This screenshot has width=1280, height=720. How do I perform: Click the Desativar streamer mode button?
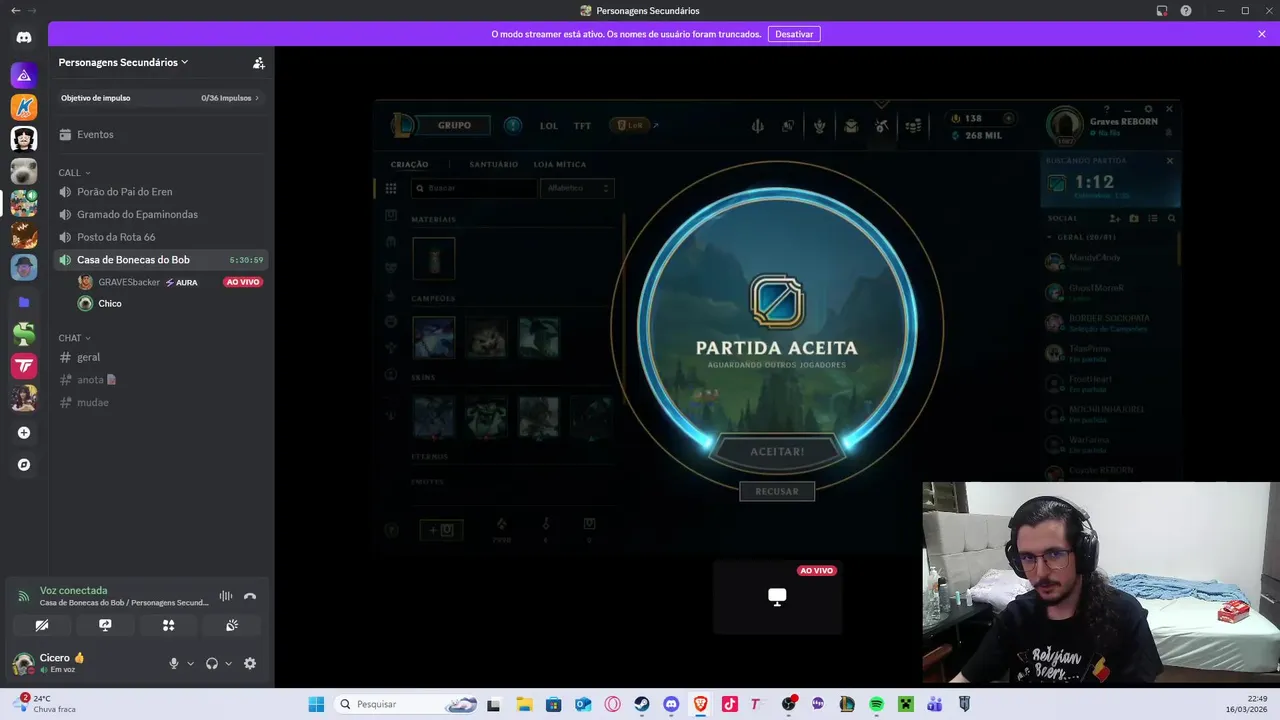[x=794, y=34]
